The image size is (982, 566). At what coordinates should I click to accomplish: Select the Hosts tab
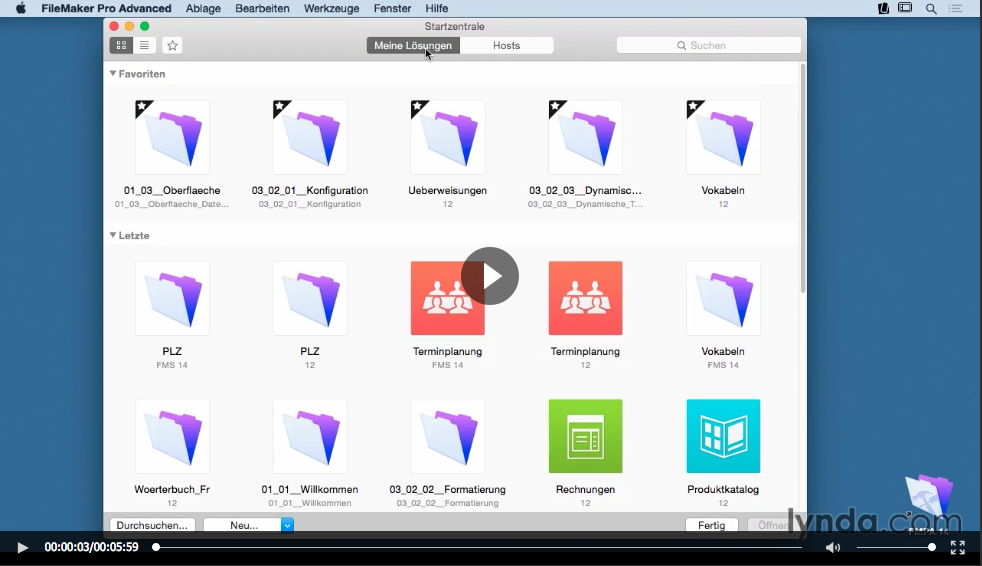point(506,45)
